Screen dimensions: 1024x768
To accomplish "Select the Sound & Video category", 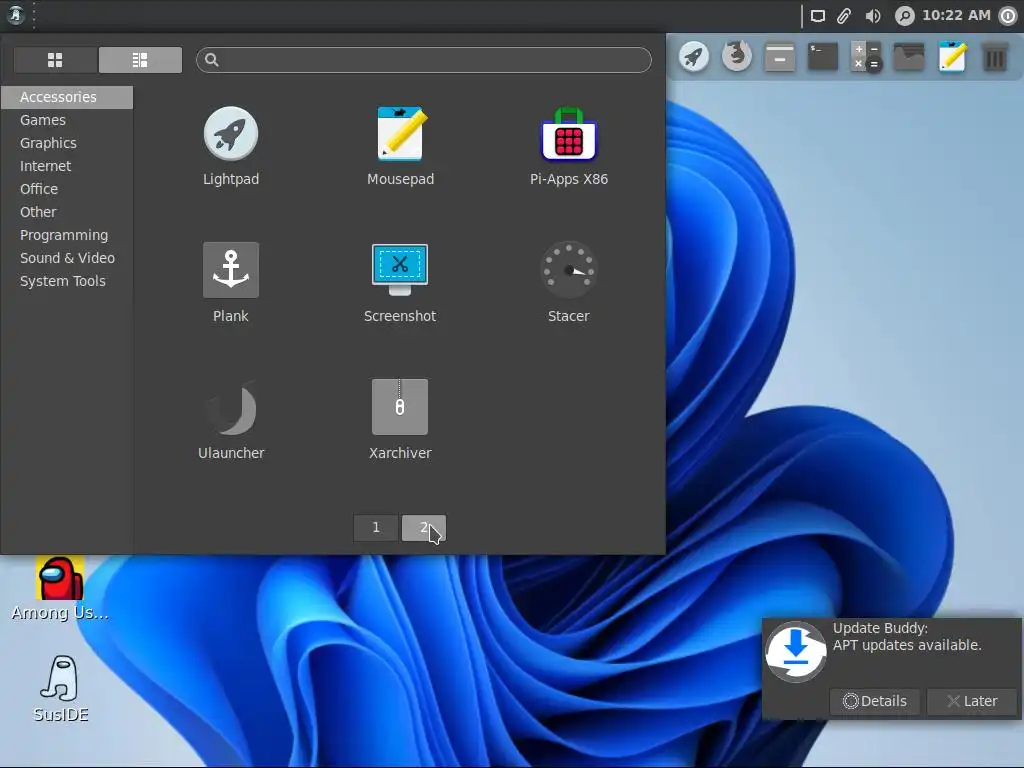I will point(67,258).
